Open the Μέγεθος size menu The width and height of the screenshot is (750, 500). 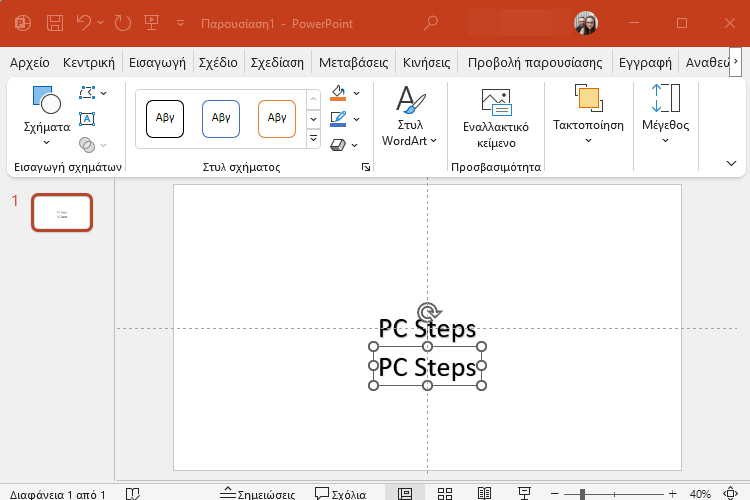665,115
